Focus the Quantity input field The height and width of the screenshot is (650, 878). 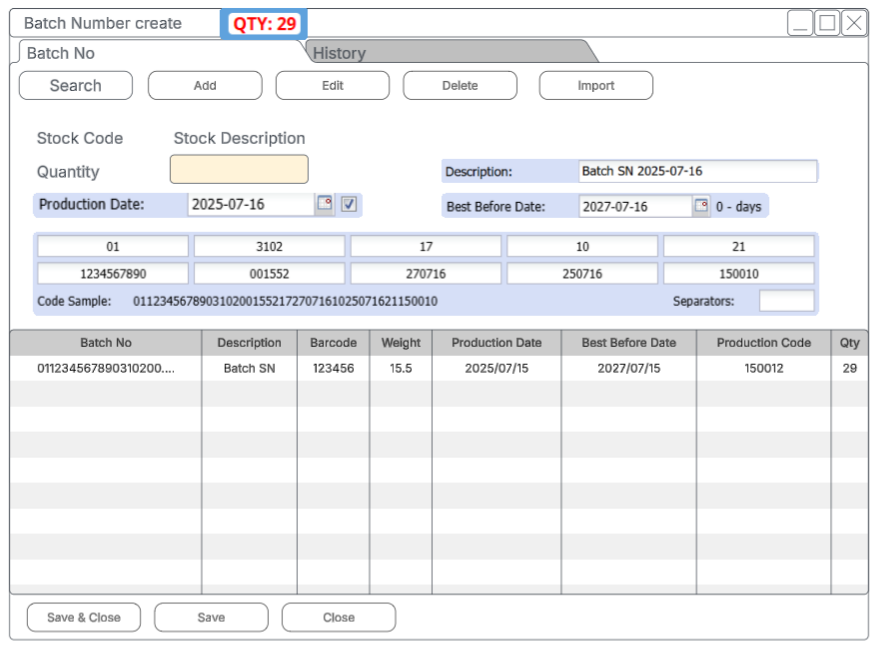(x=239, y=170)
